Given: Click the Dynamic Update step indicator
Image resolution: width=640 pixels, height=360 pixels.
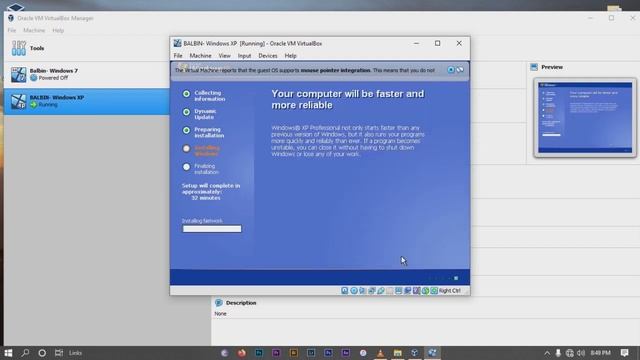Looking at the screenshot, I should point(186,112).
